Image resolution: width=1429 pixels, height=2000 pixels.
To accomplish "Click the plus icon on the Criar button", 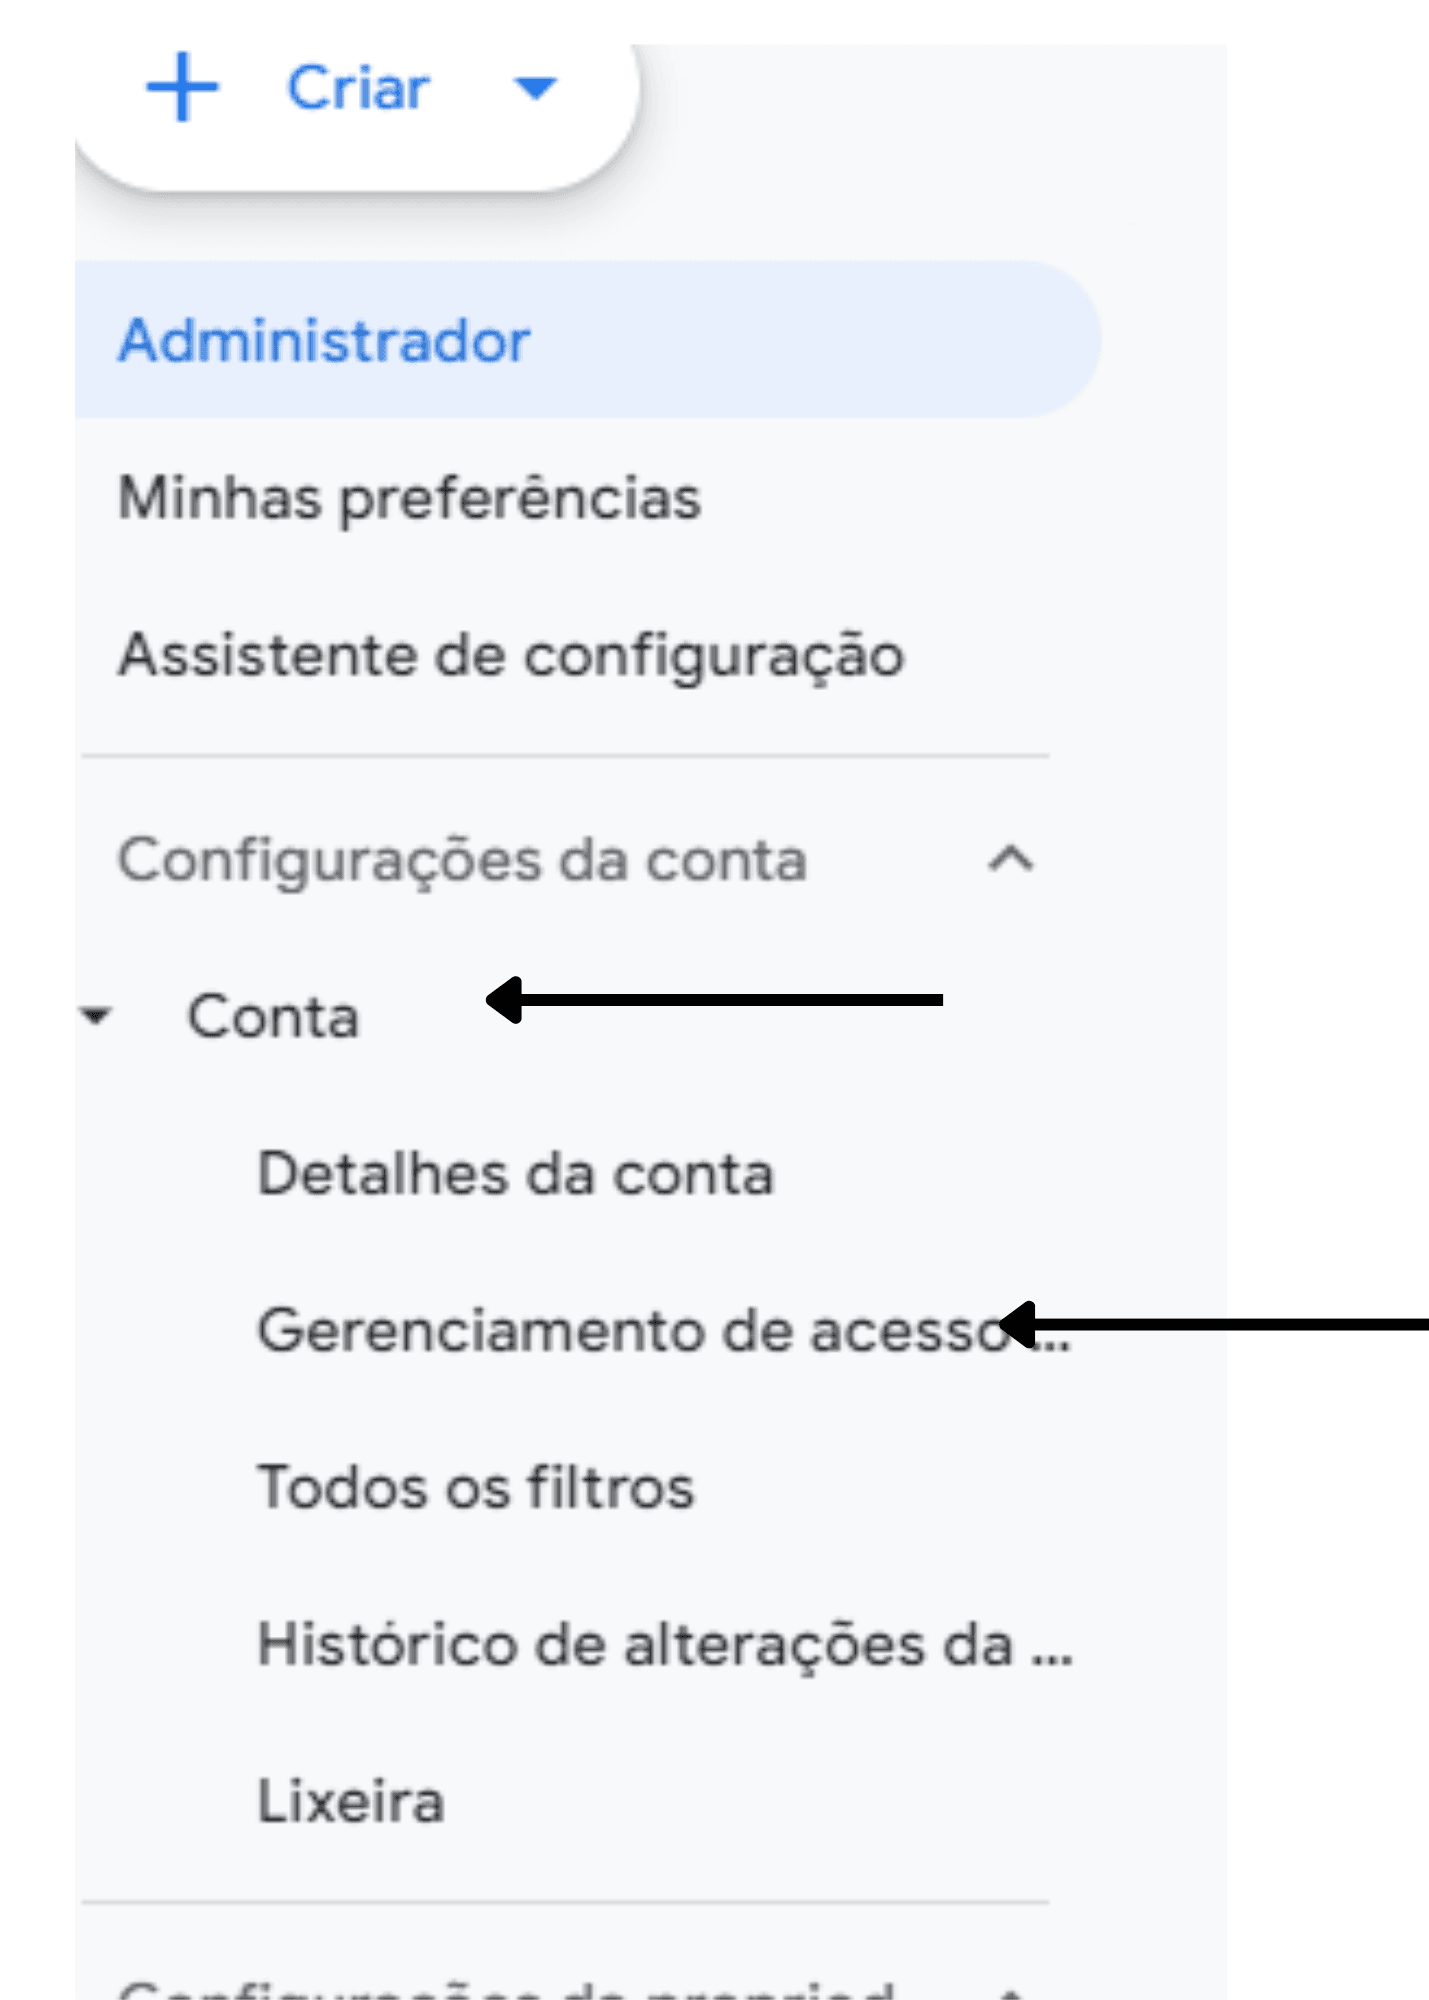I will pyautogui.click(x=185, y=88).
